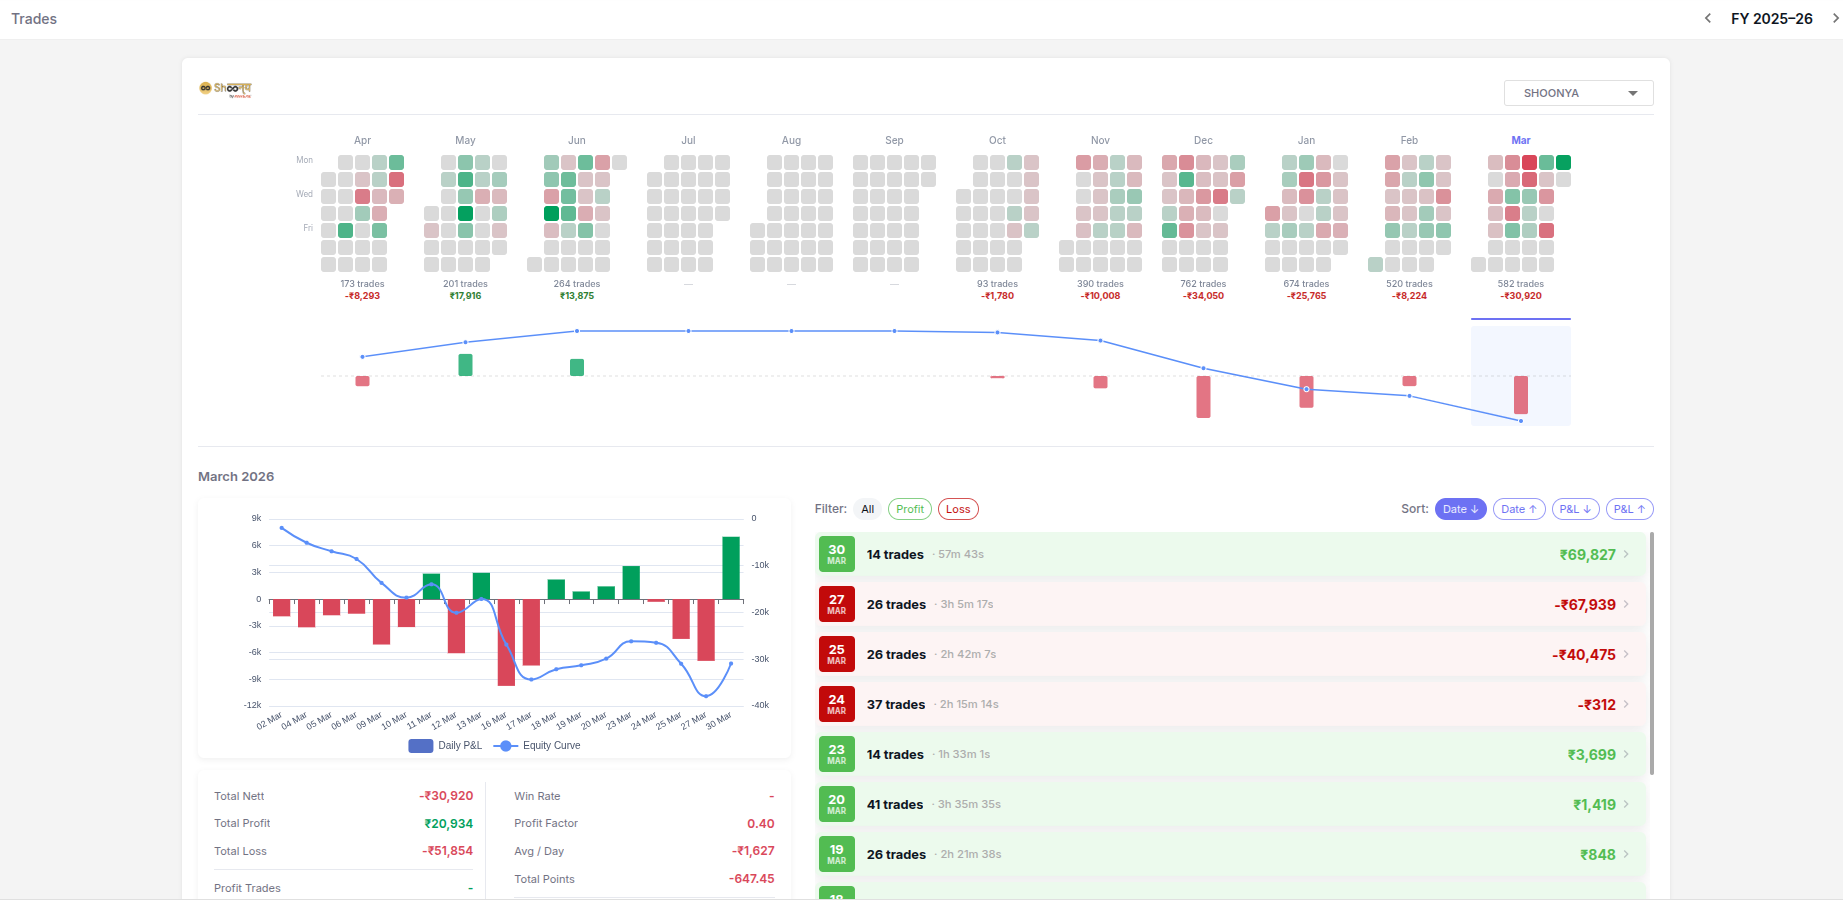Screen dimensions: 1843x900
Task: Filter trades by Loss
Action: click(958, 509)
